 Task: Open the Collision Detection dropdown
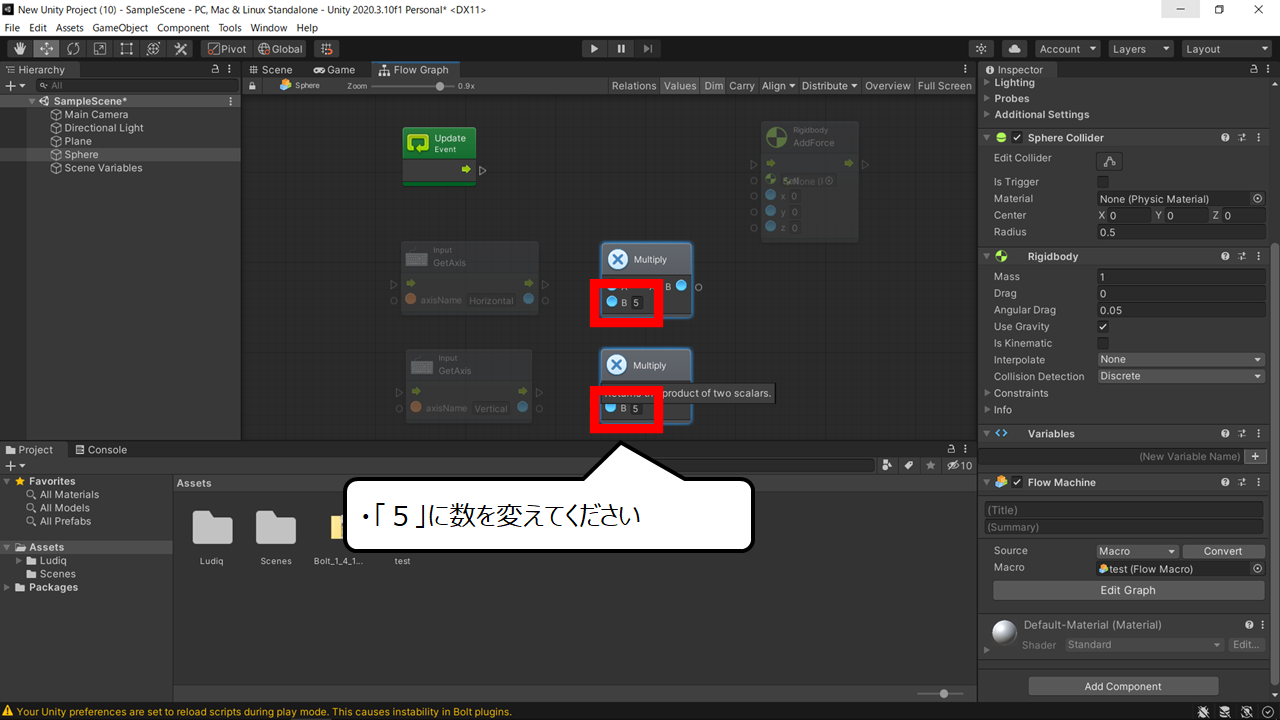tap(1181, 377)
